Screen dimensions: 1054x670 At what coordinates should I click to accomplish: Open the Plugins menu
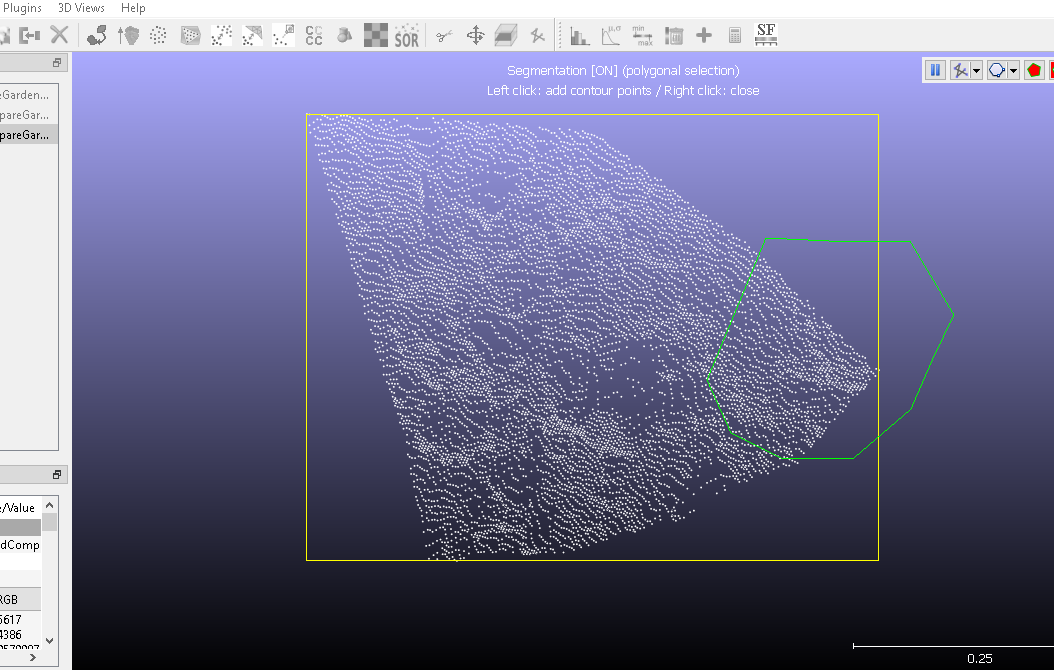[21, 8]
